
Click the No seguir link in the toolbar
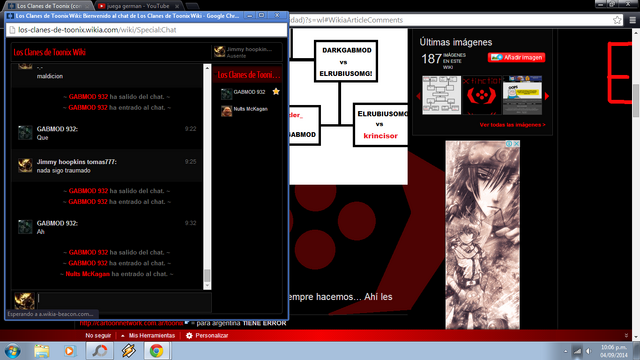point(98,336)
